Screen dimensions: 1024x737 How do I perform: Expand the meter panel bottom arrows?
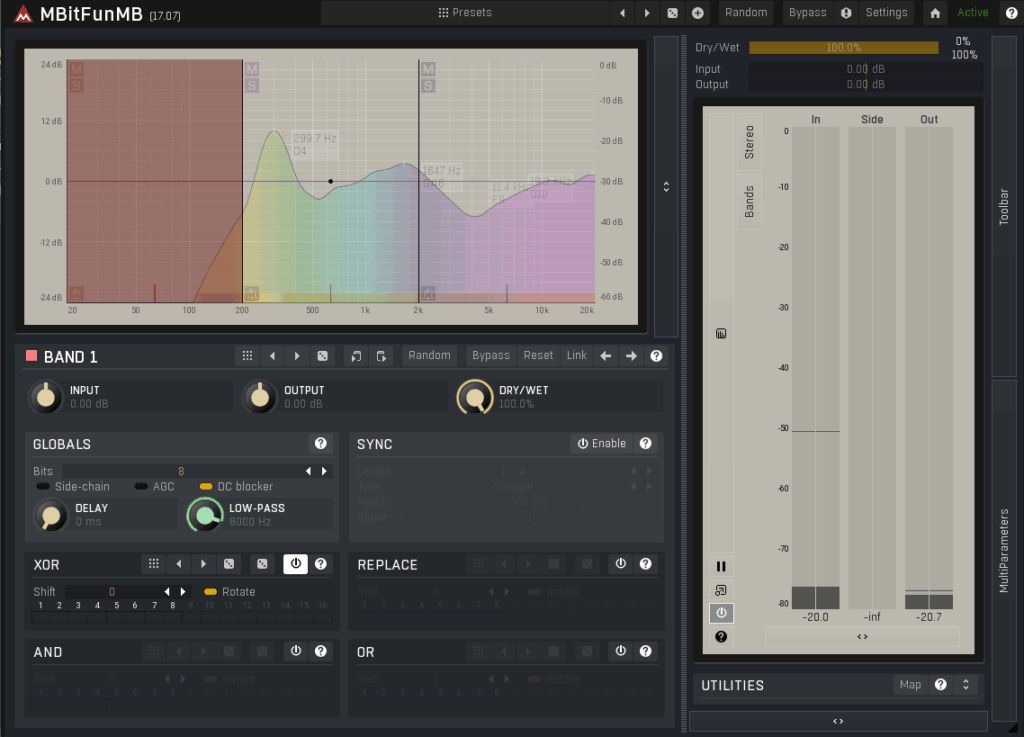coord(862,636)
